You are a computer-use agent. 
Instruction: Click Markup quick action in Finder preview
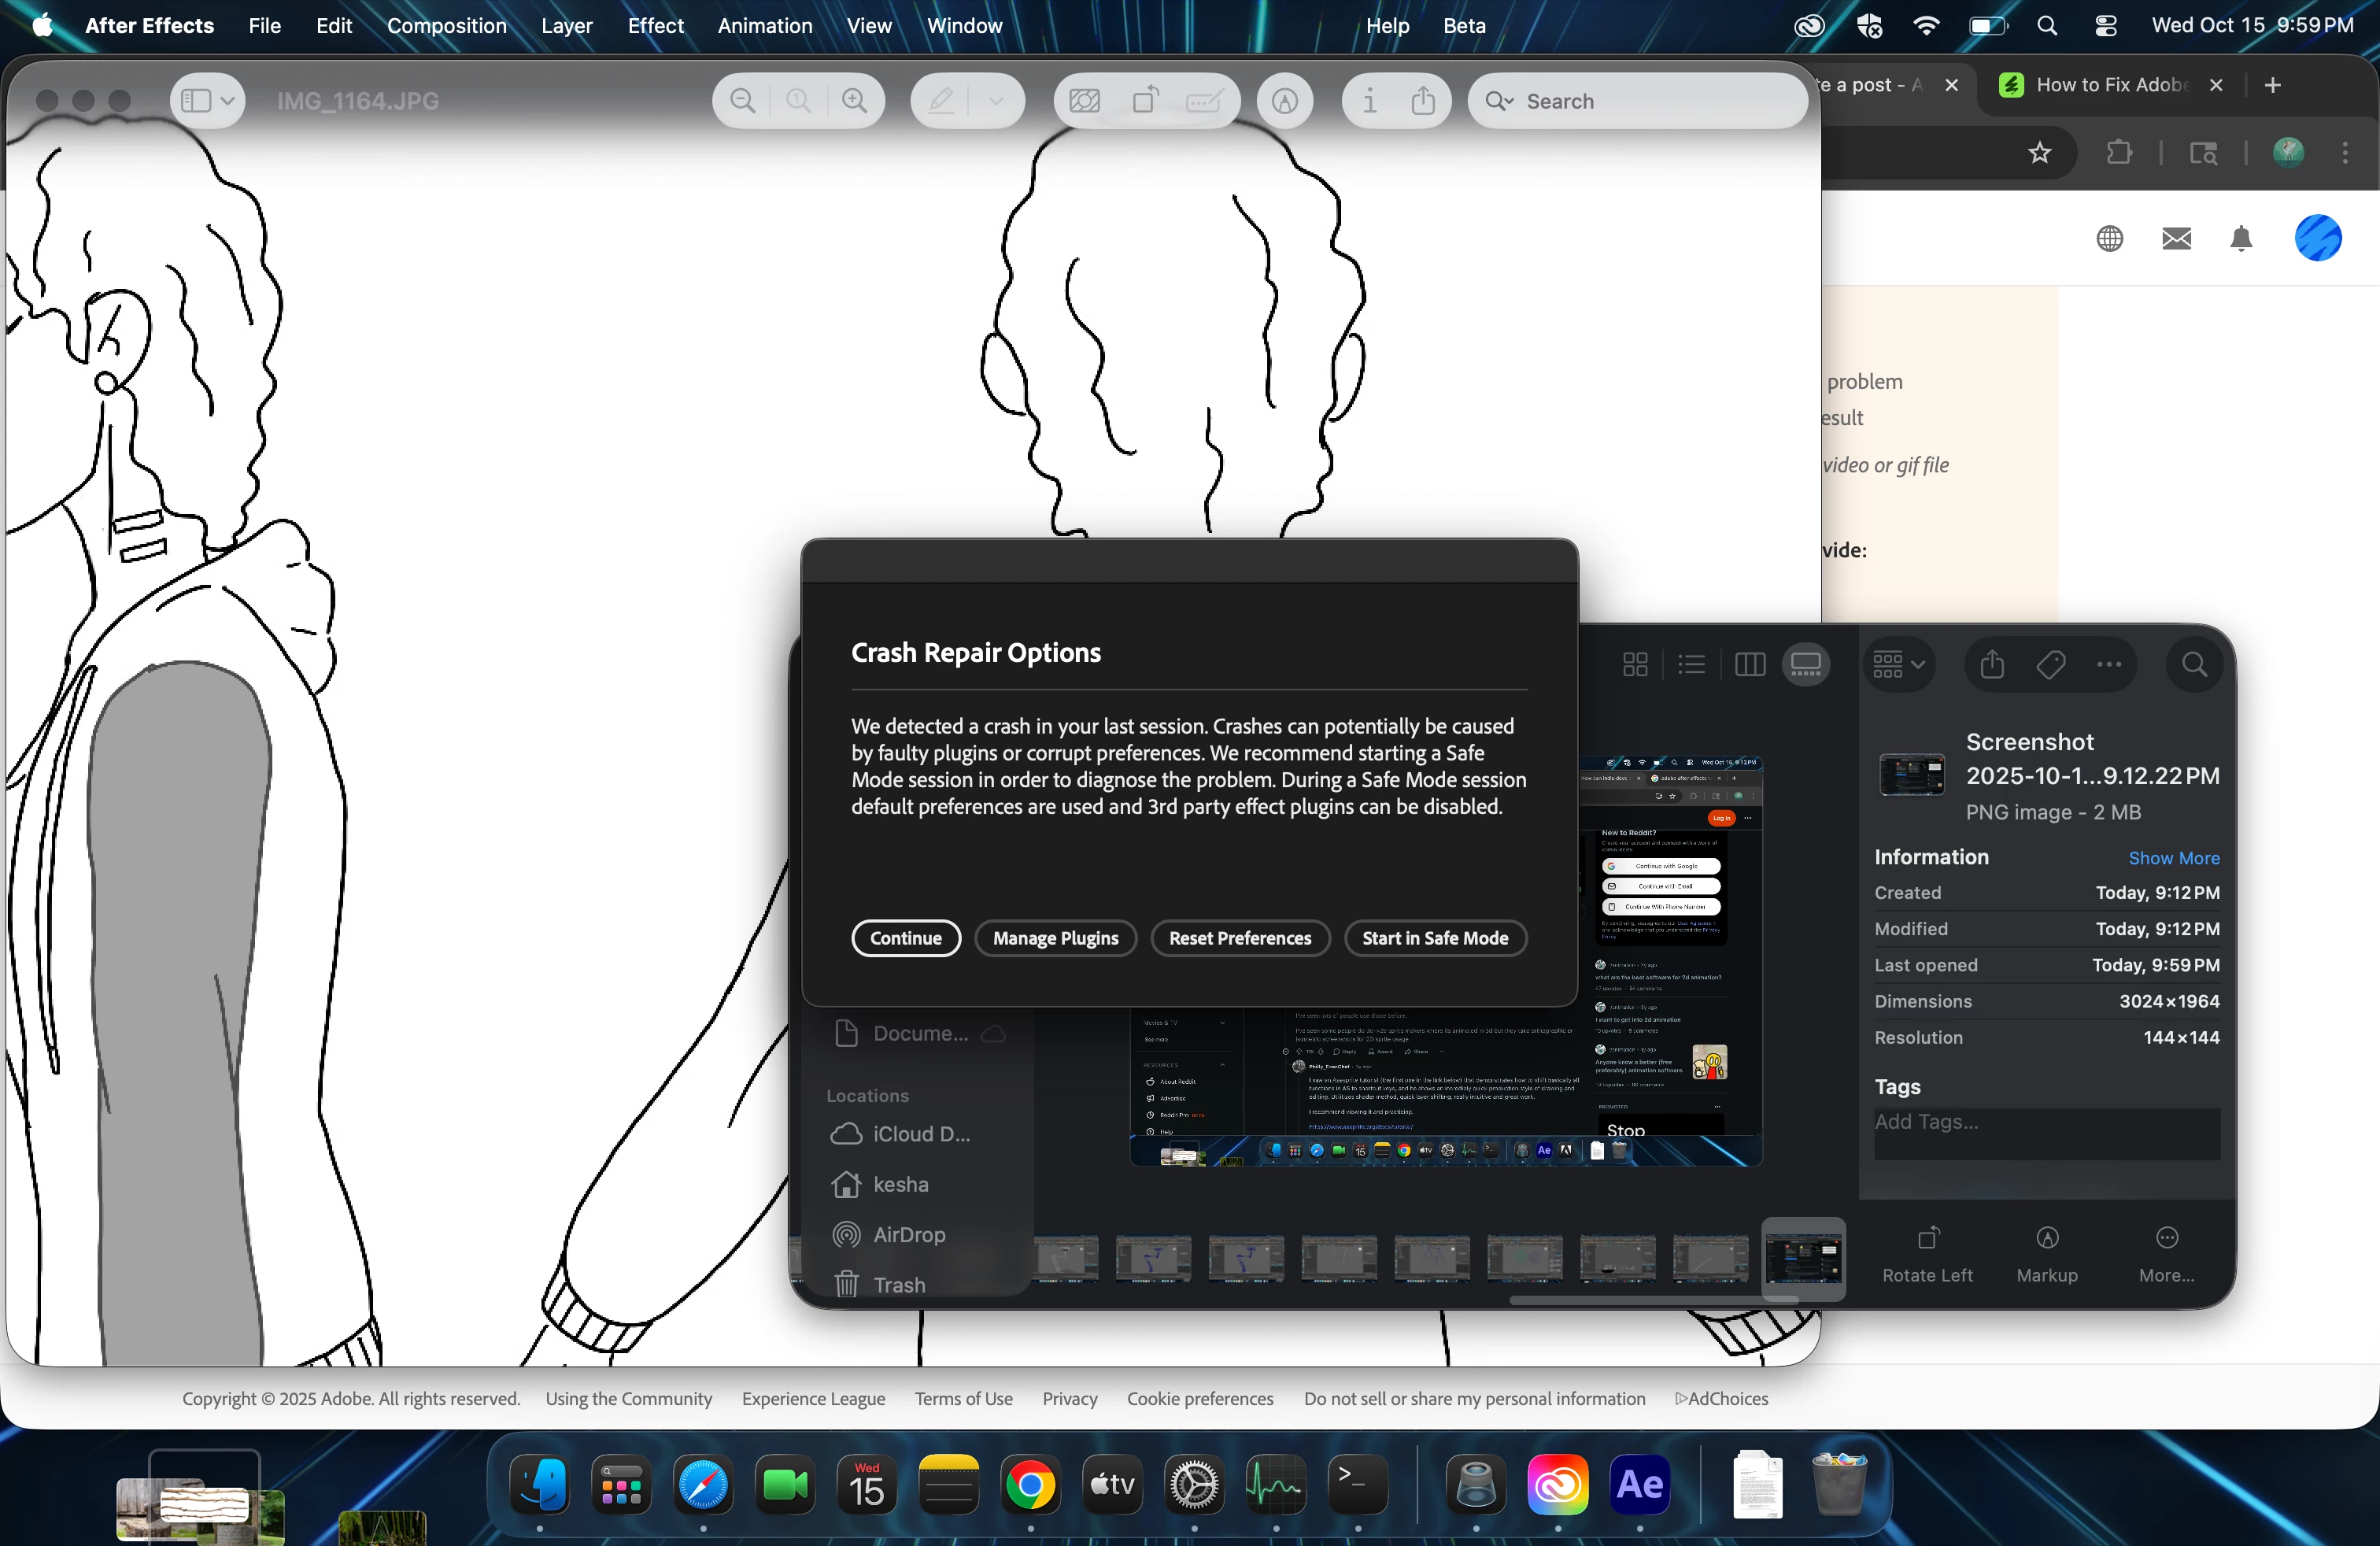click(2047, 1253)
